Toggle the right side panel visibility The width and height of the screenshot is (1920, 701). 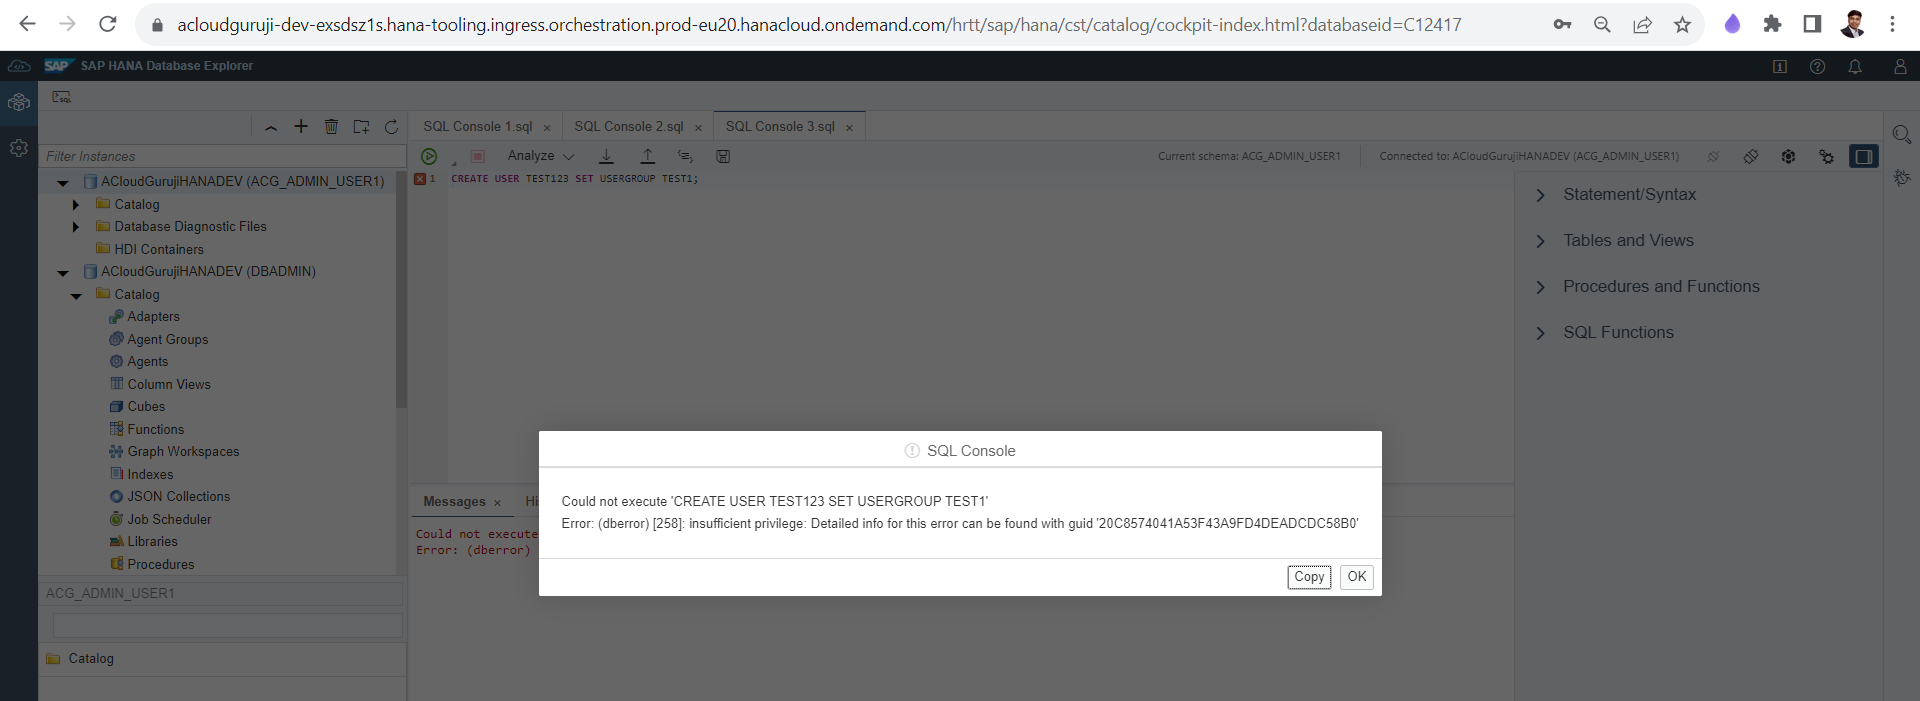(x=1864, y=156)
